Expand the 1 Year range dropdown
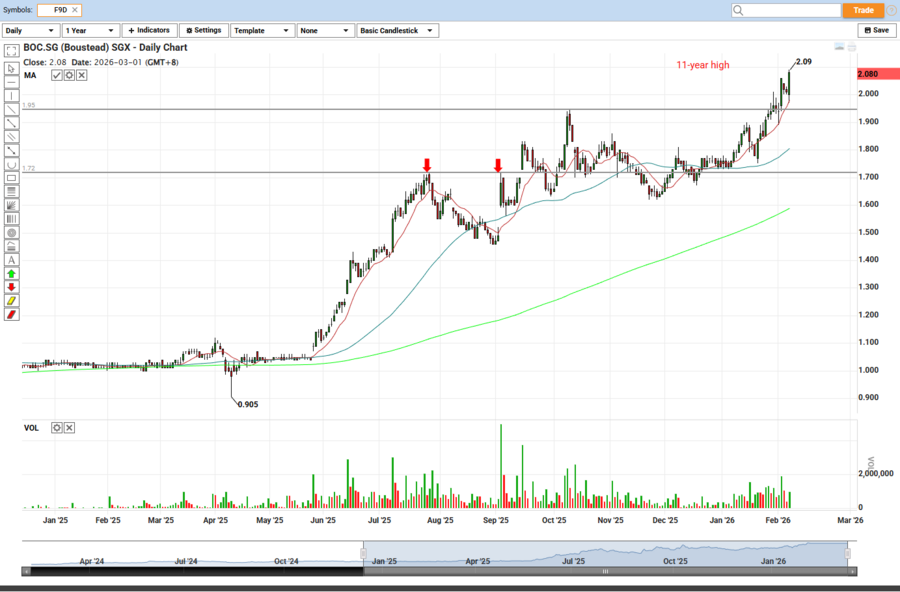 (90, 31)
